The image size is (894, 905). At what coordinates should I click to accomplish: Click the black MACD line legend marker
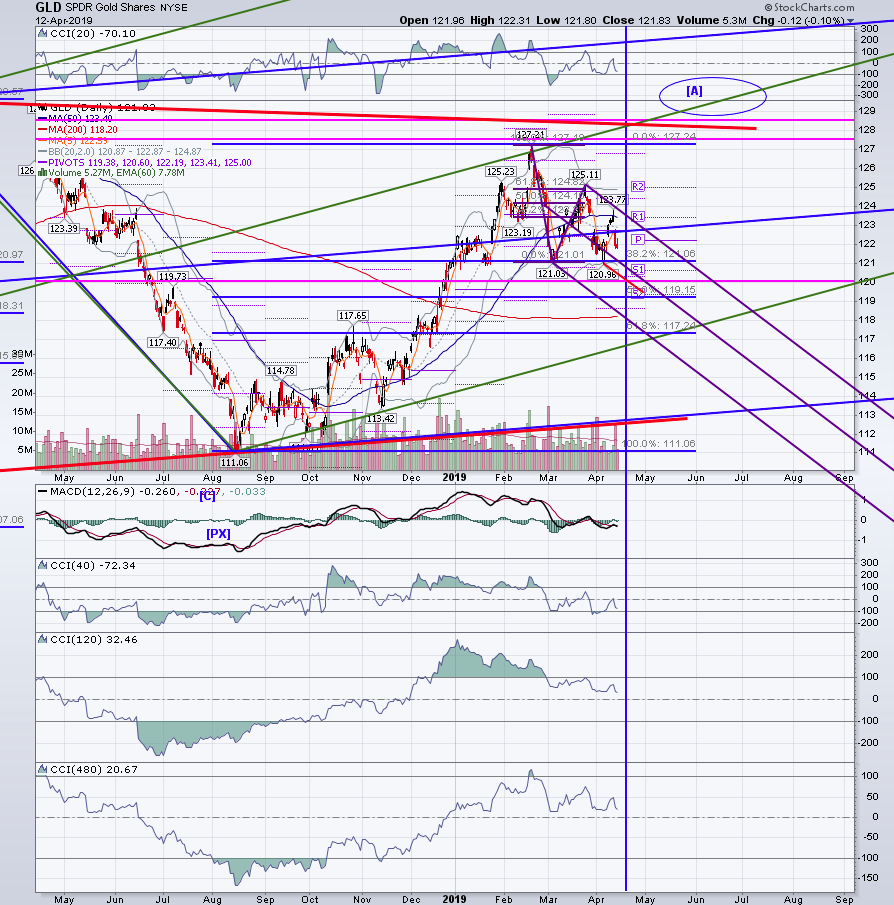coord(42,492)
